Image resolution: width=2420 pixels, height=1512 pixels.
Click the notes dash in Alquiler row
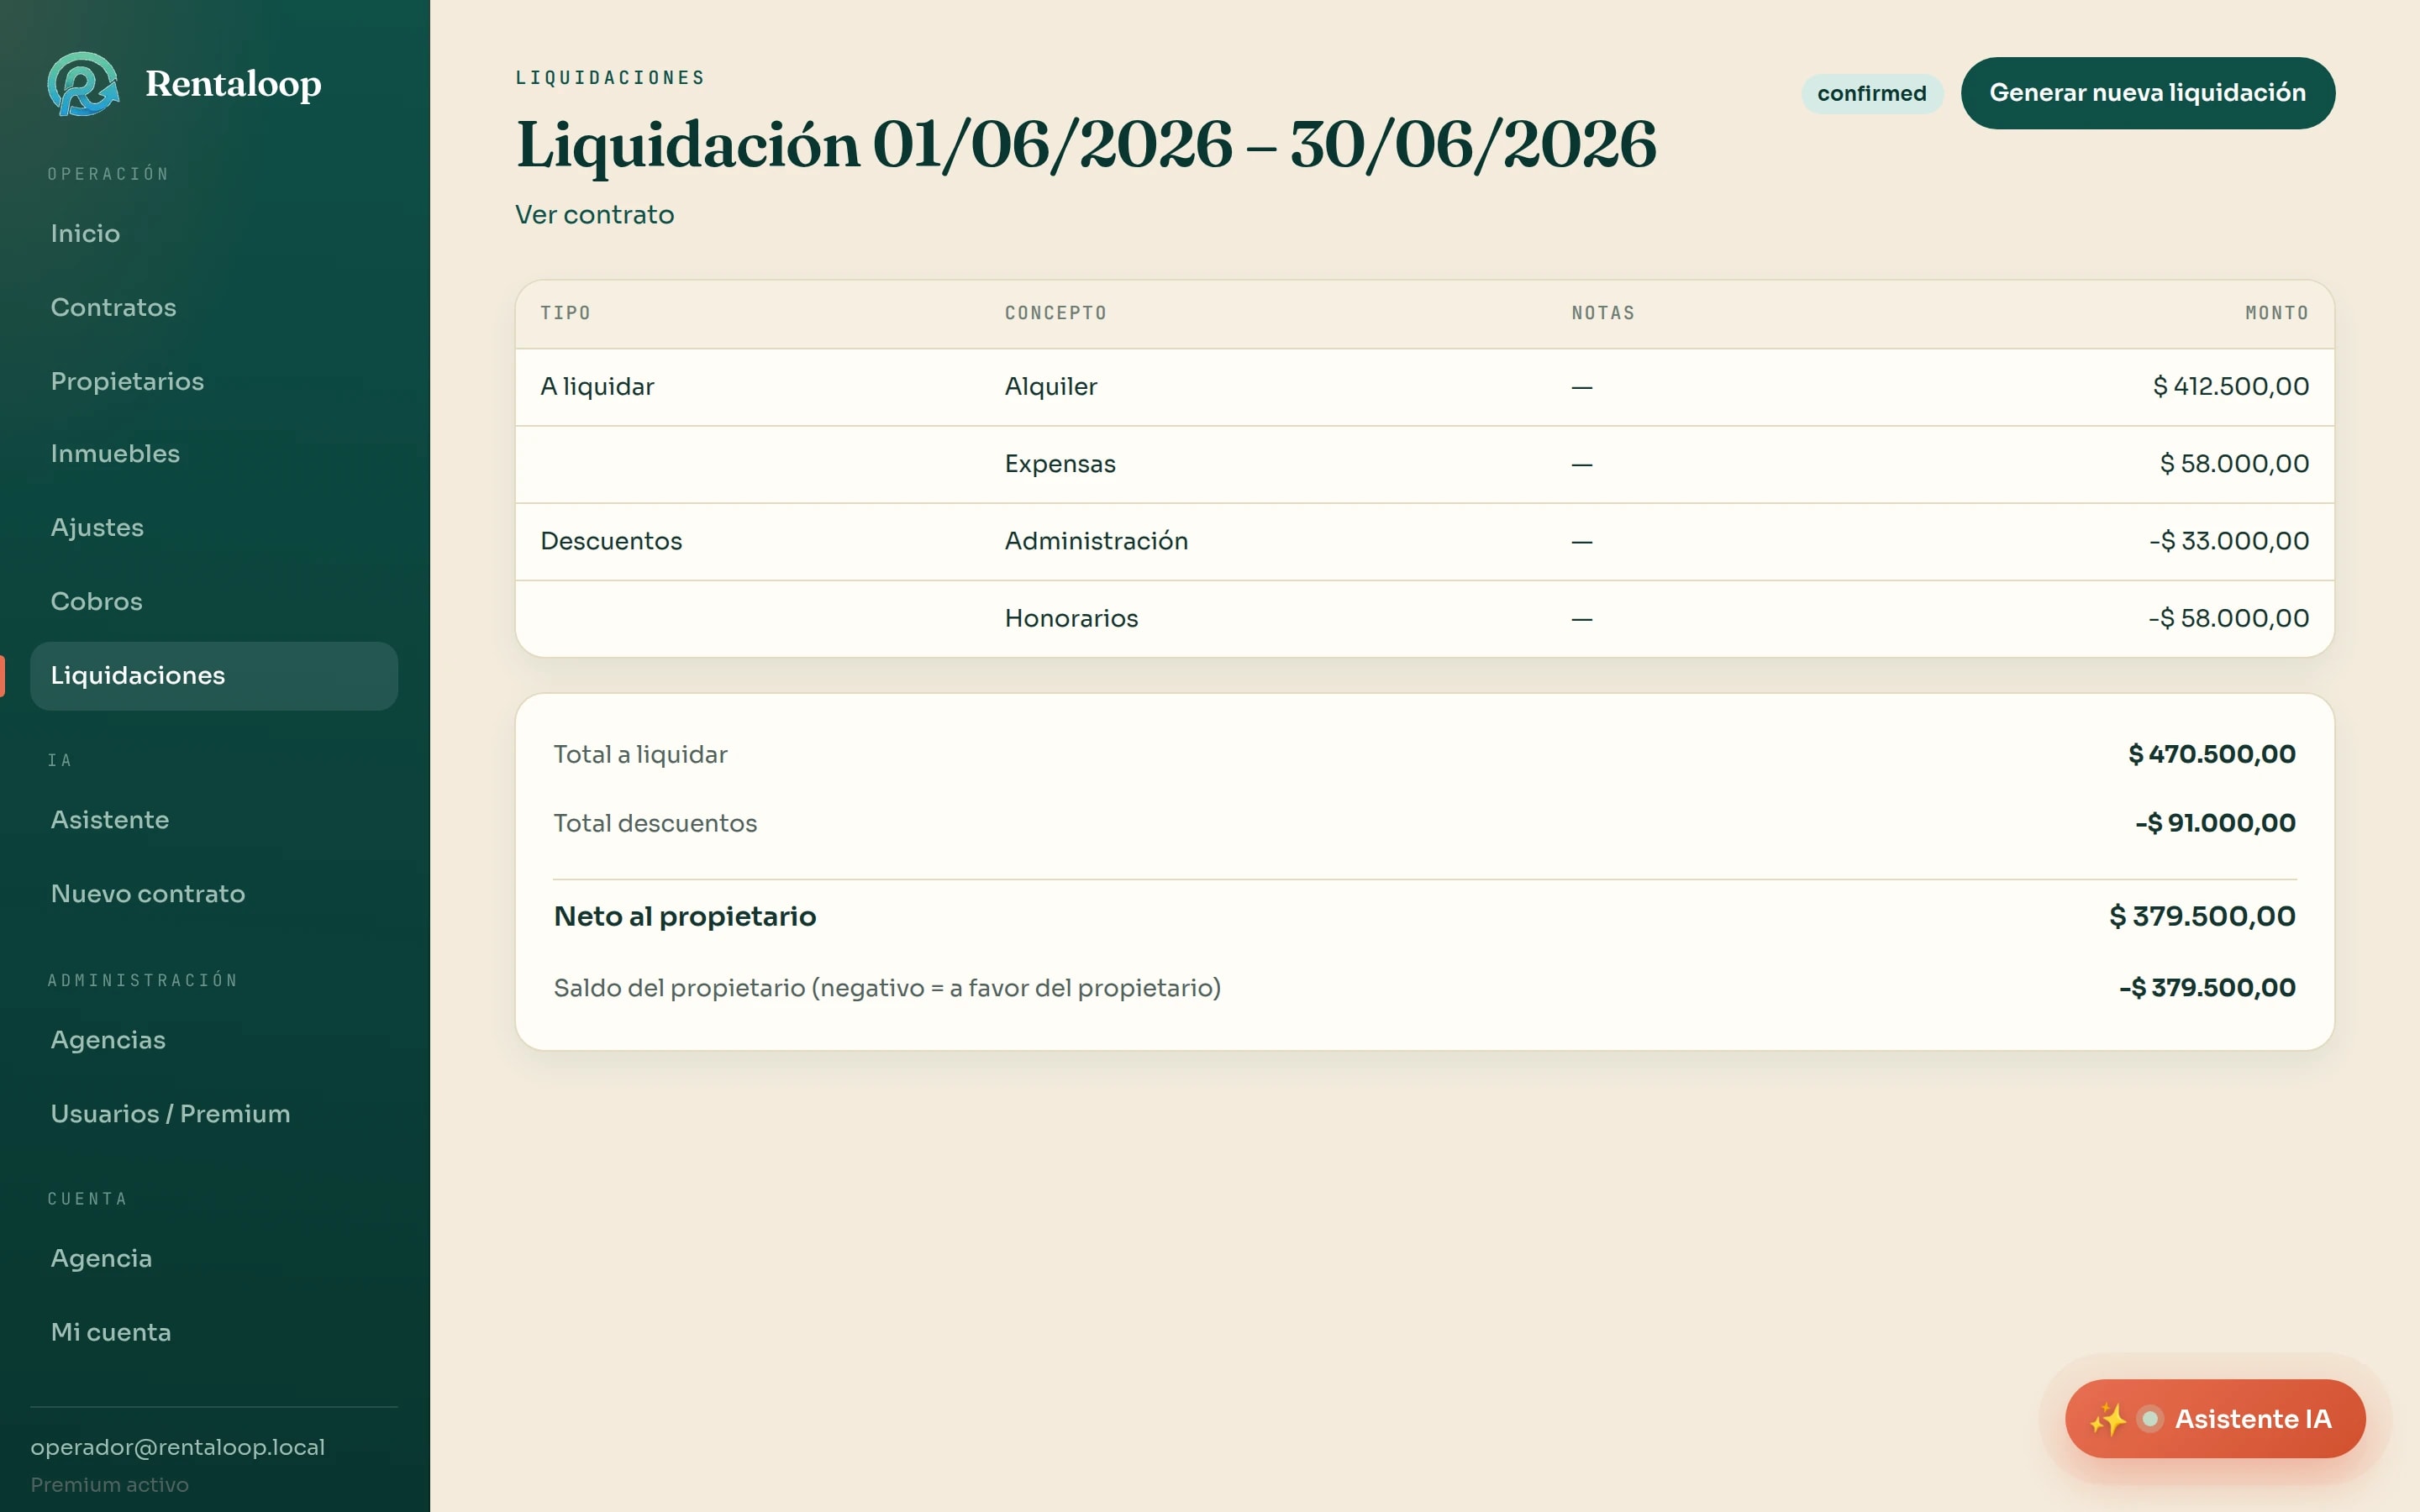[x=1581, y=388]
